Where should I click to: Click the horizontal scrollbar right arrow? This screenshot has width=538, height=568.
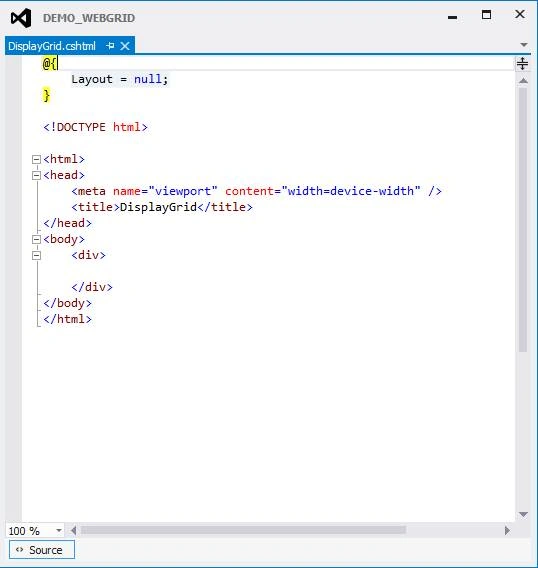tap(507, 531)
